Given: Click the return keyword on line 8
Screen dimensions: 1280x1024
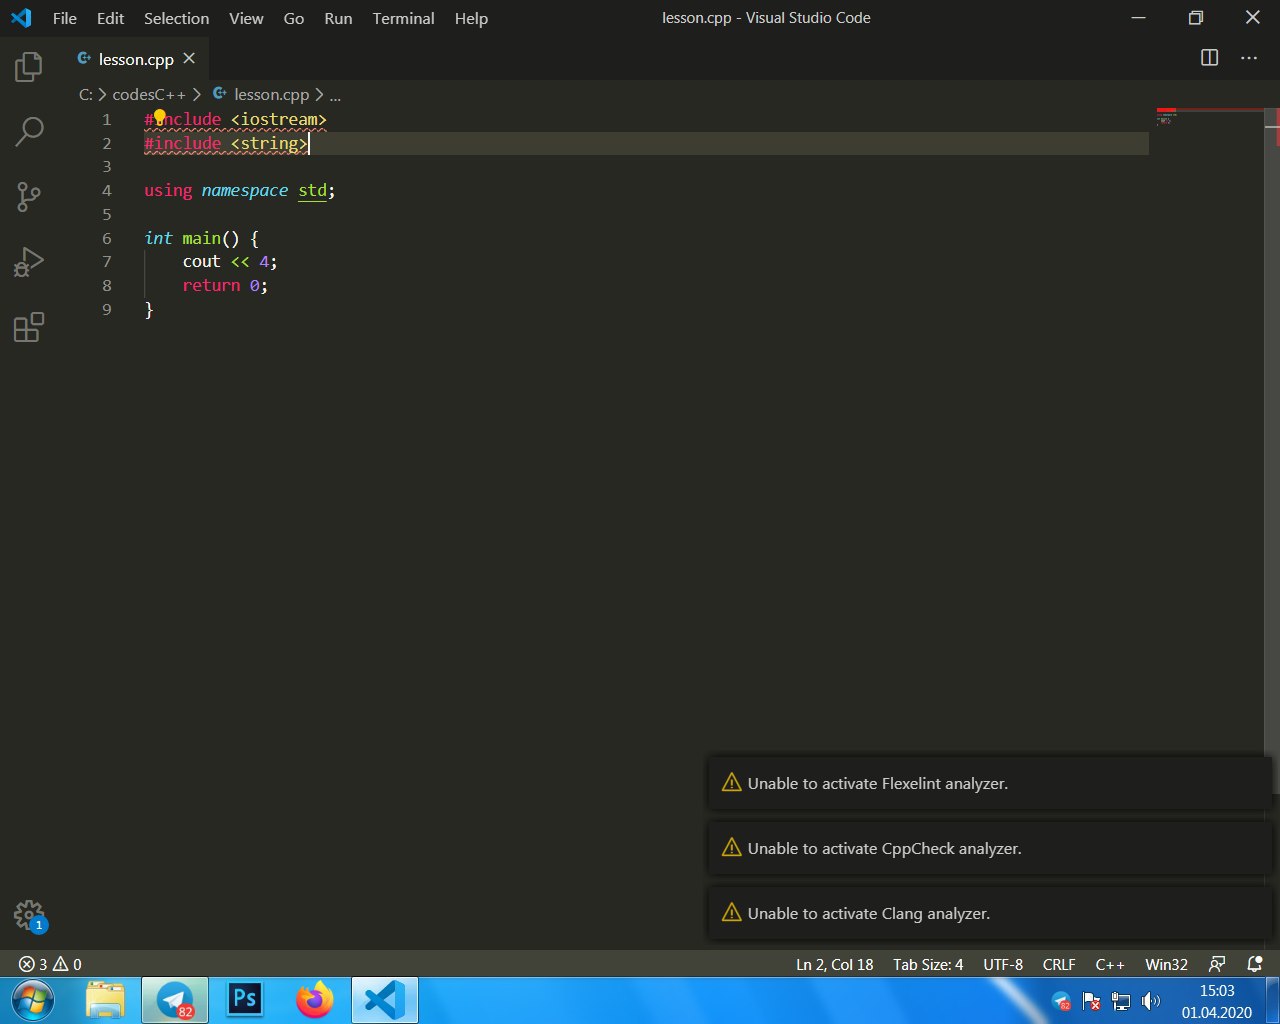Looking at the screenshot, I should (x=211, y=285).
